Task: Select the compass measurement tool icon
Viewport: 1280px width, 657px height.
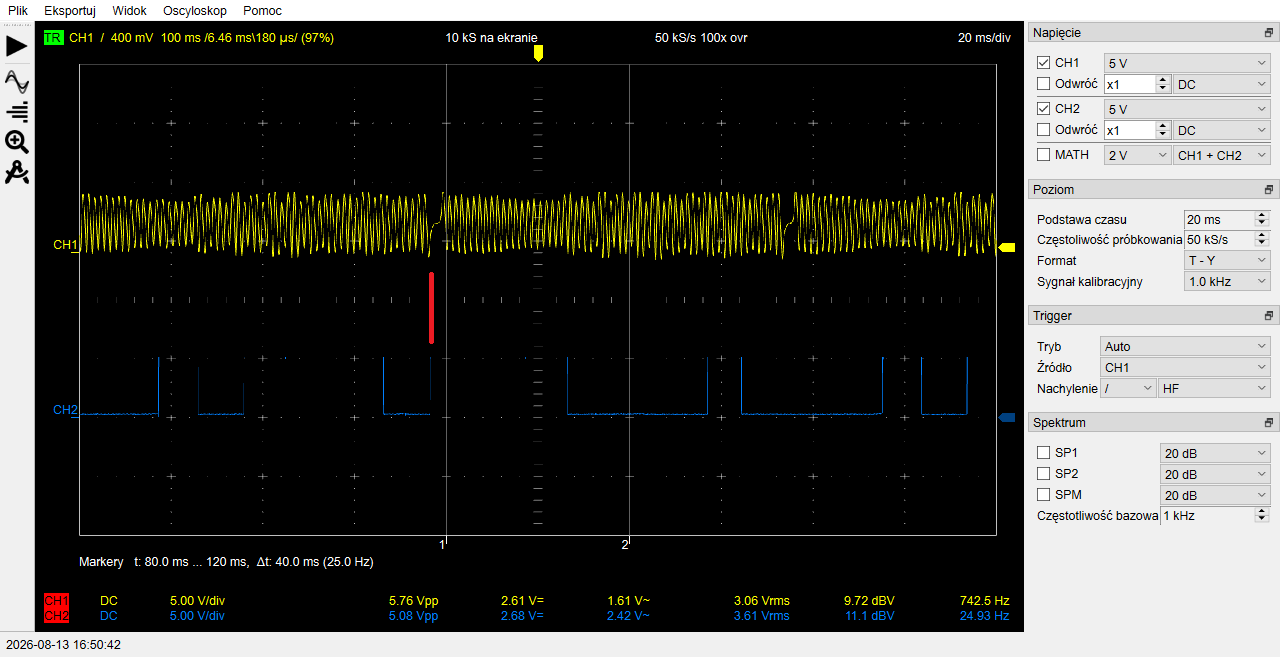Action: (x=17, y=173)
